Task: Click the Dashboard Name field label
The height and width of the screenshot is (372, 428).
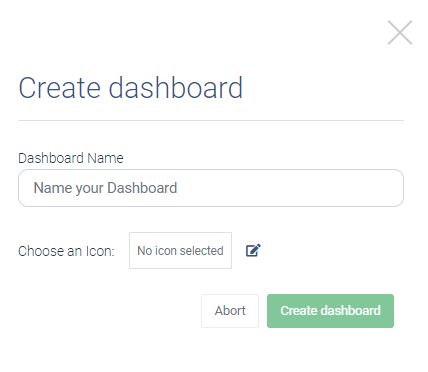Action: coord(71,158)
